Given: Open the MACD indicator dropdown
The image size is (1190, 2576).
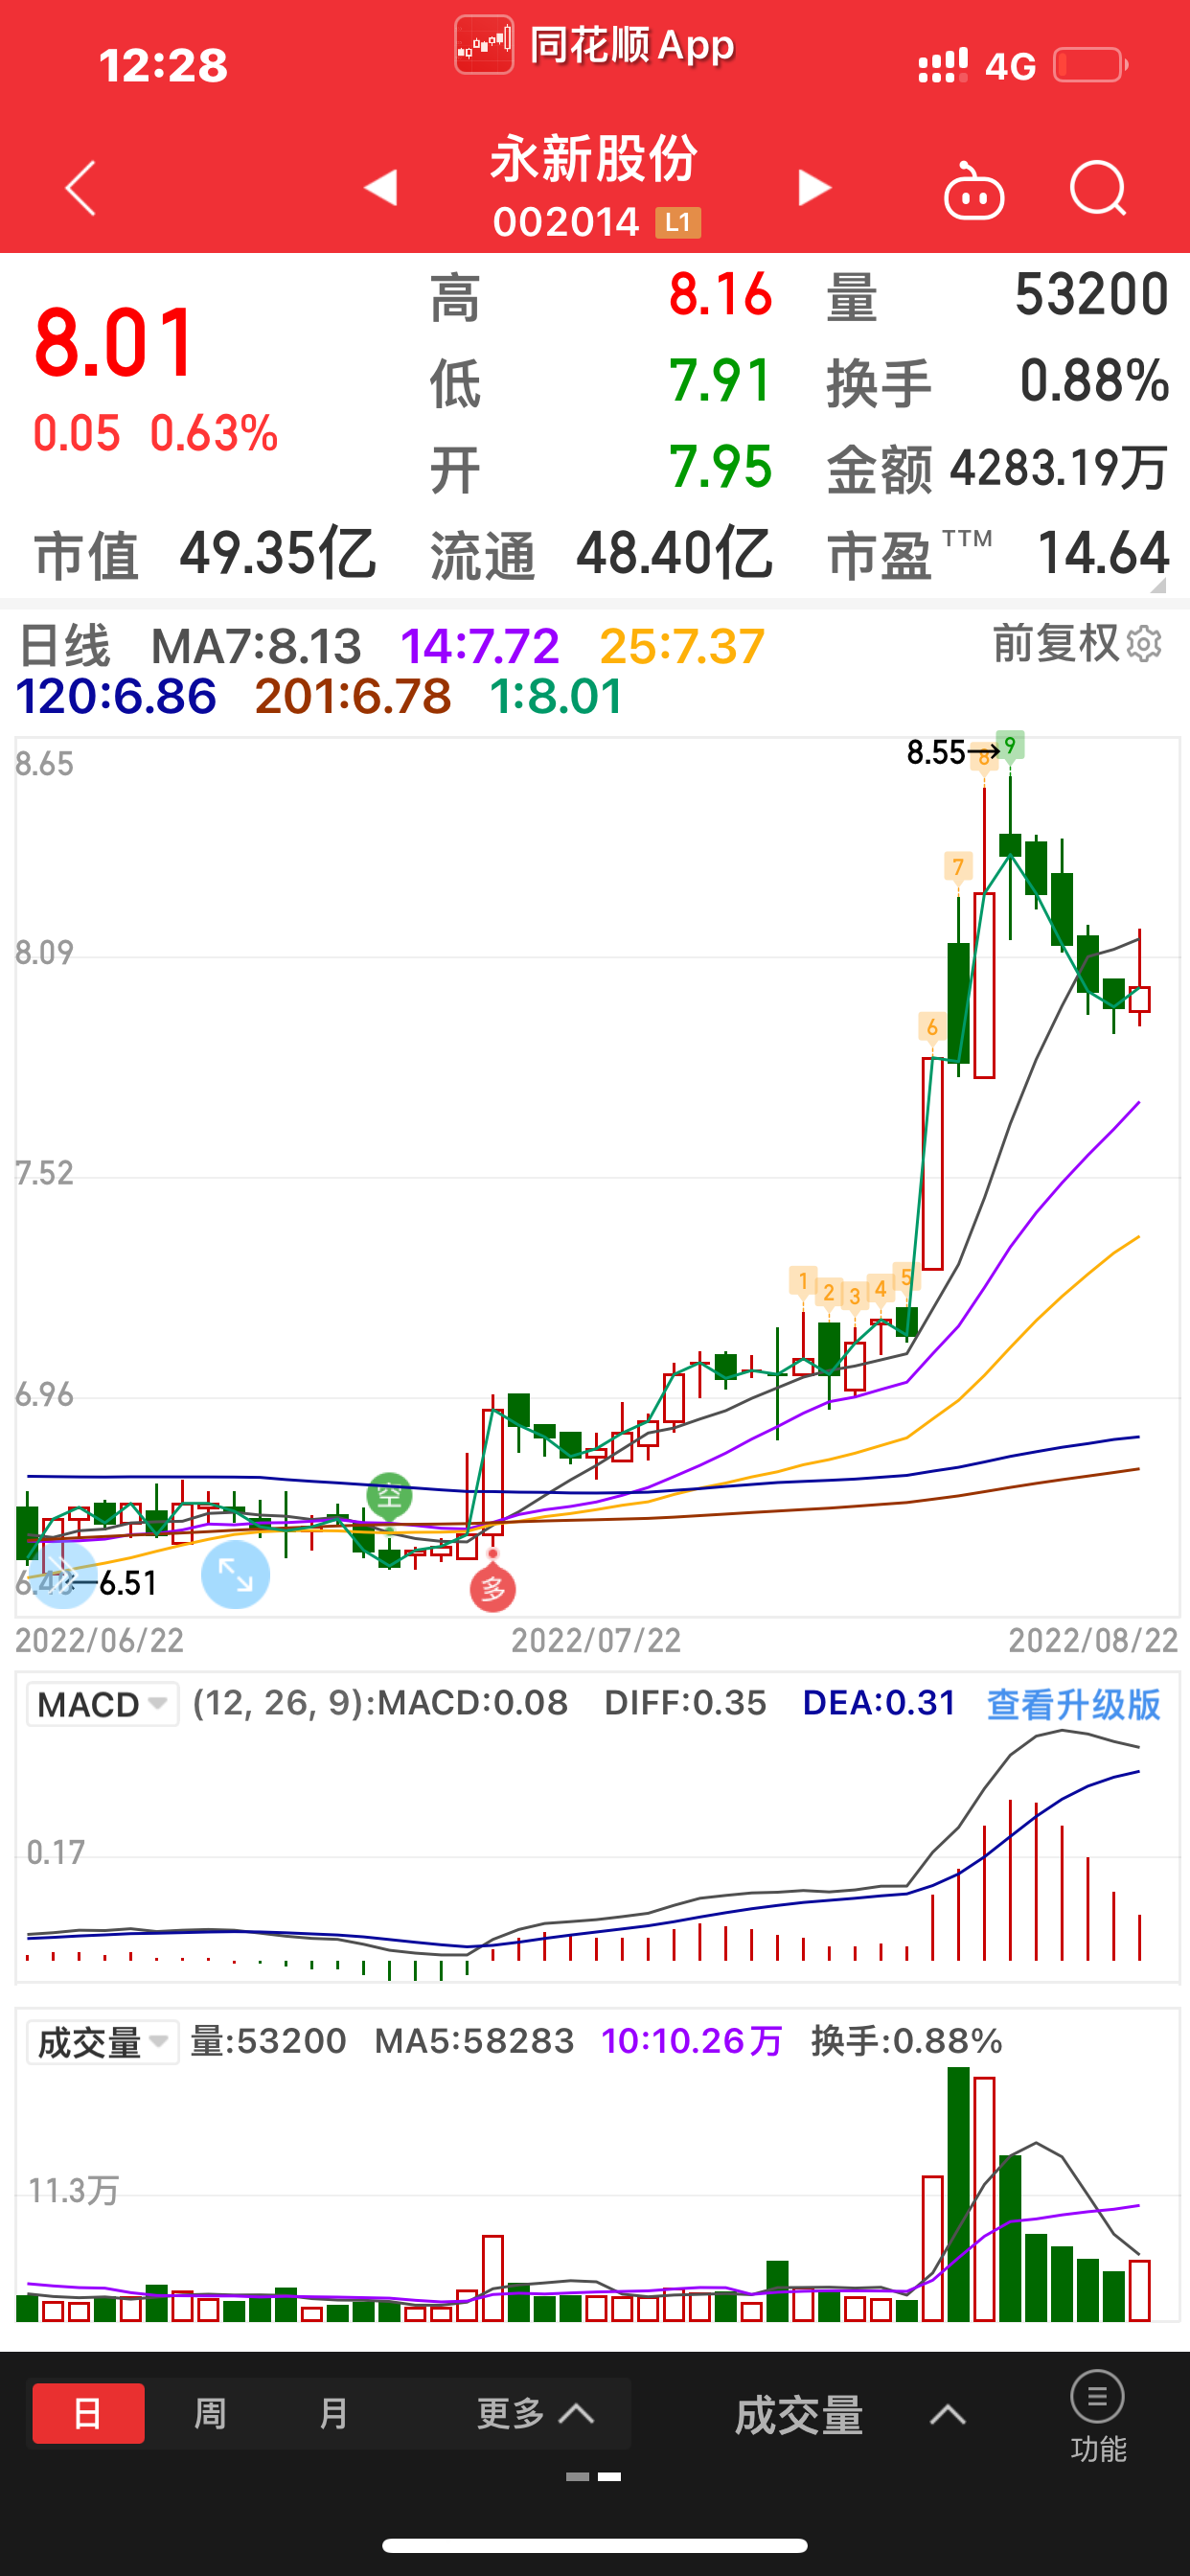Looking at the screenshot, I should point(102,1704).
